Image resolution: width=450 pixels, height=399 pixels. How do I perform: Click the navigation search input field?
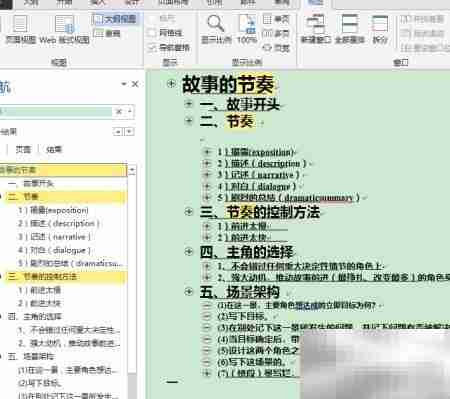tap(56, 112)
